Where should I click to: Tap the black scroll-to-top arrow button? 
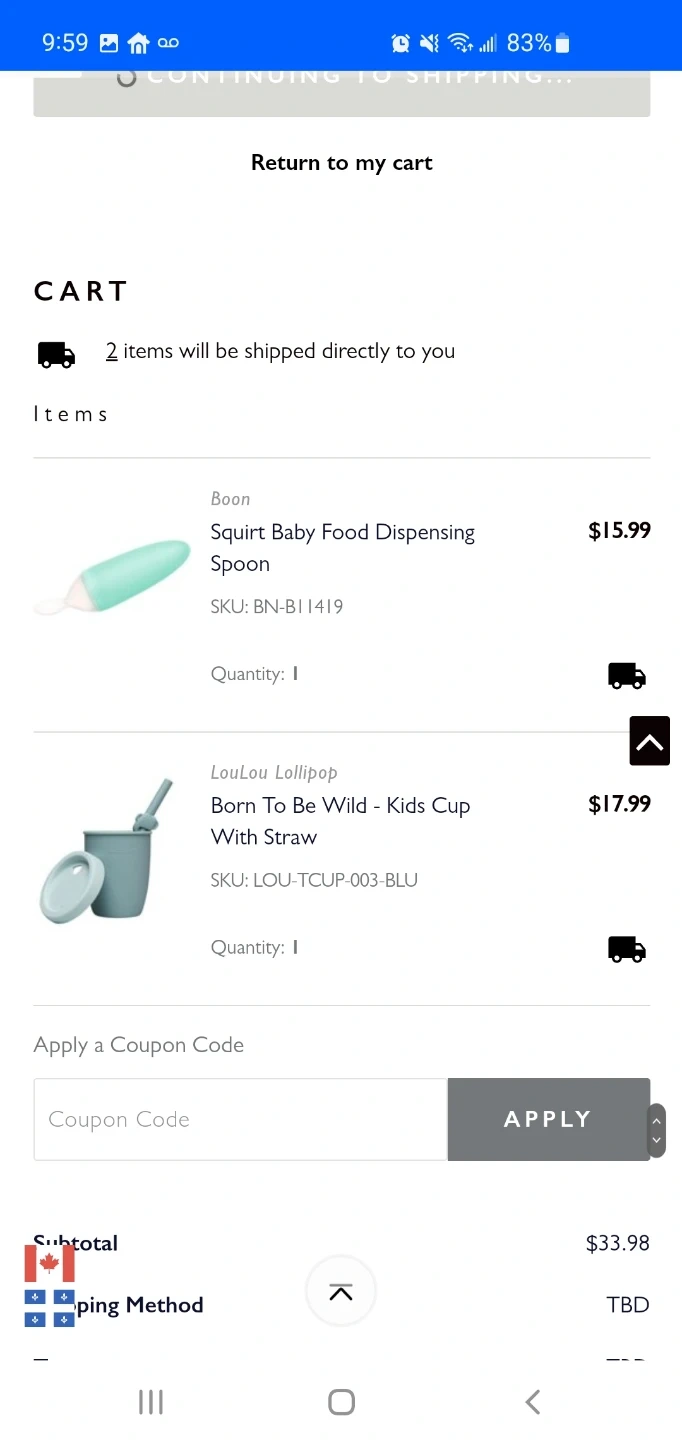click(649, 741)
